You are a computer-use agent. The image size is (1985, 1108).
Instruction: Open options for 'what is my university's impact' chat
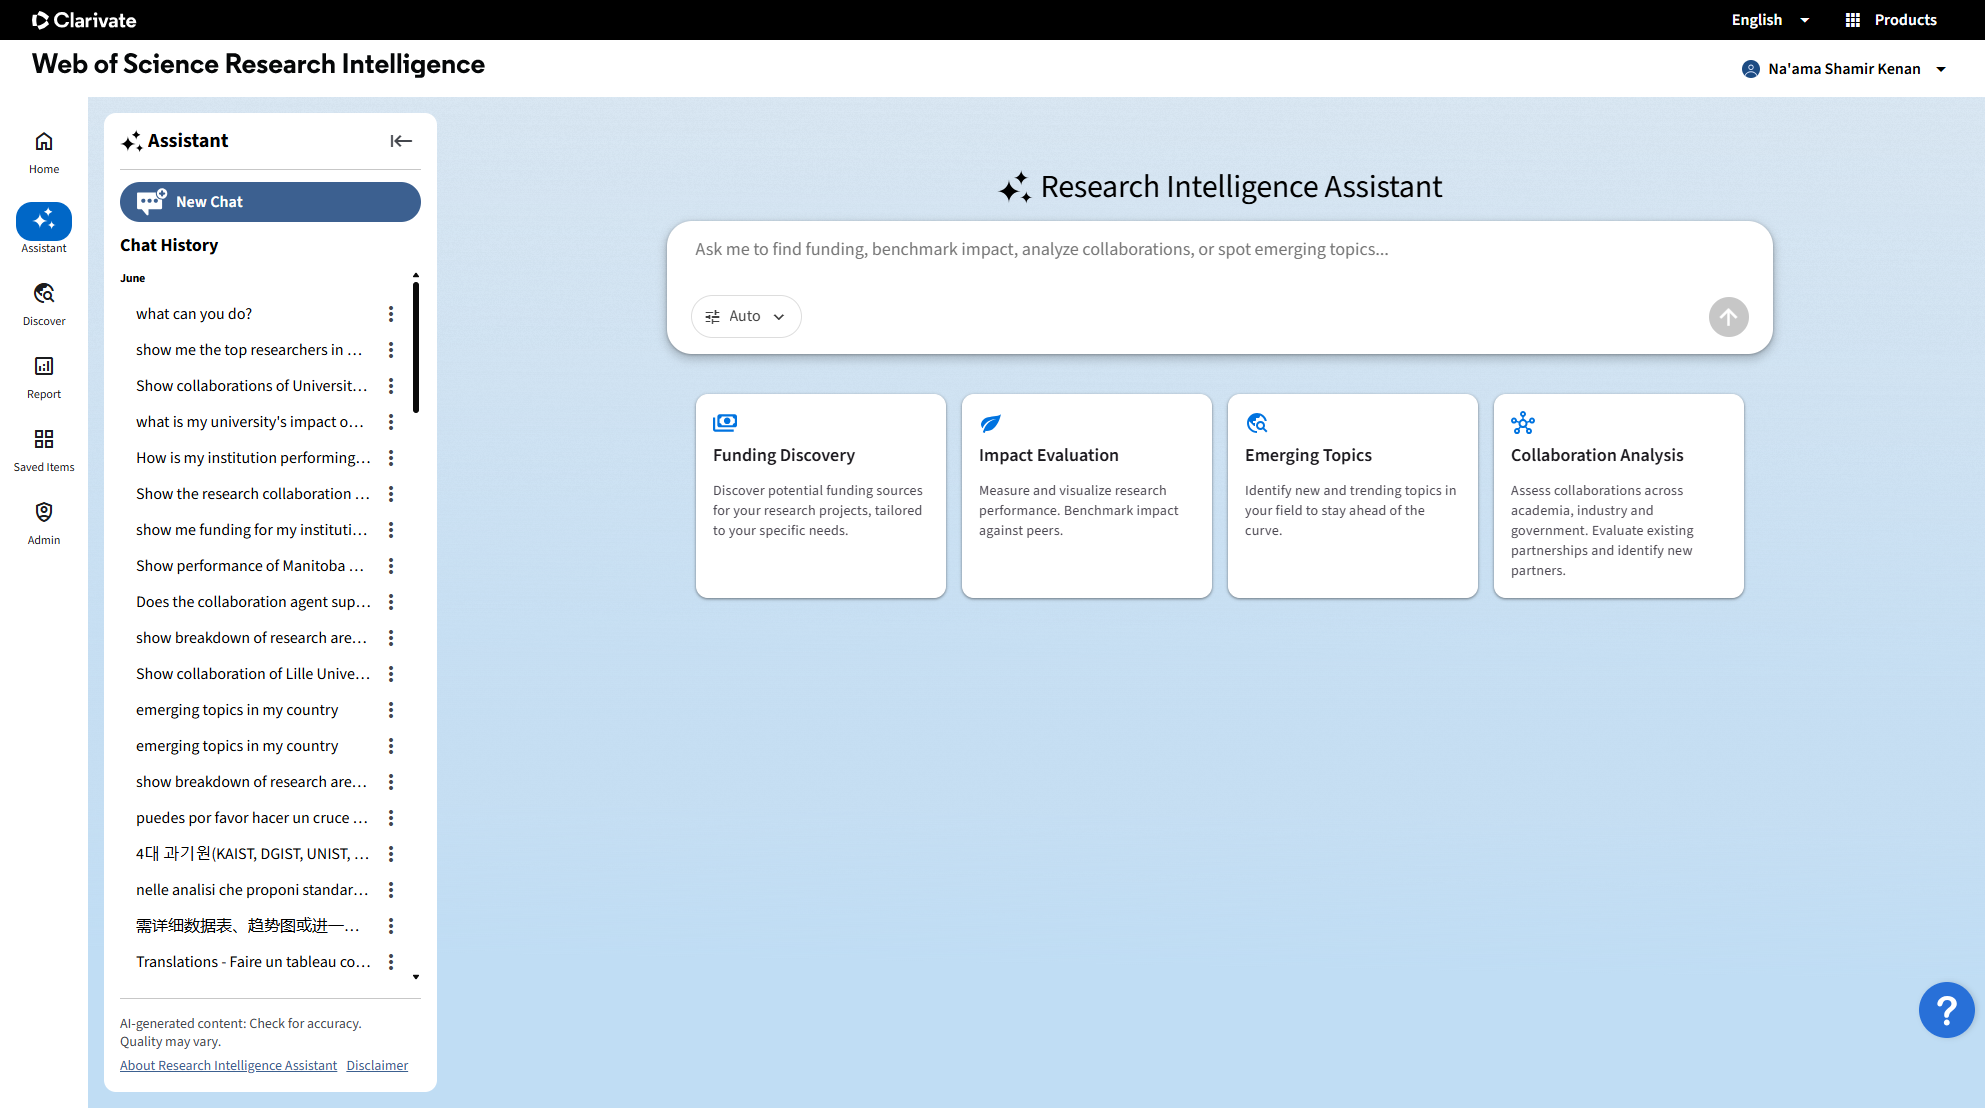pyautogui.click(x=391, y=422)
